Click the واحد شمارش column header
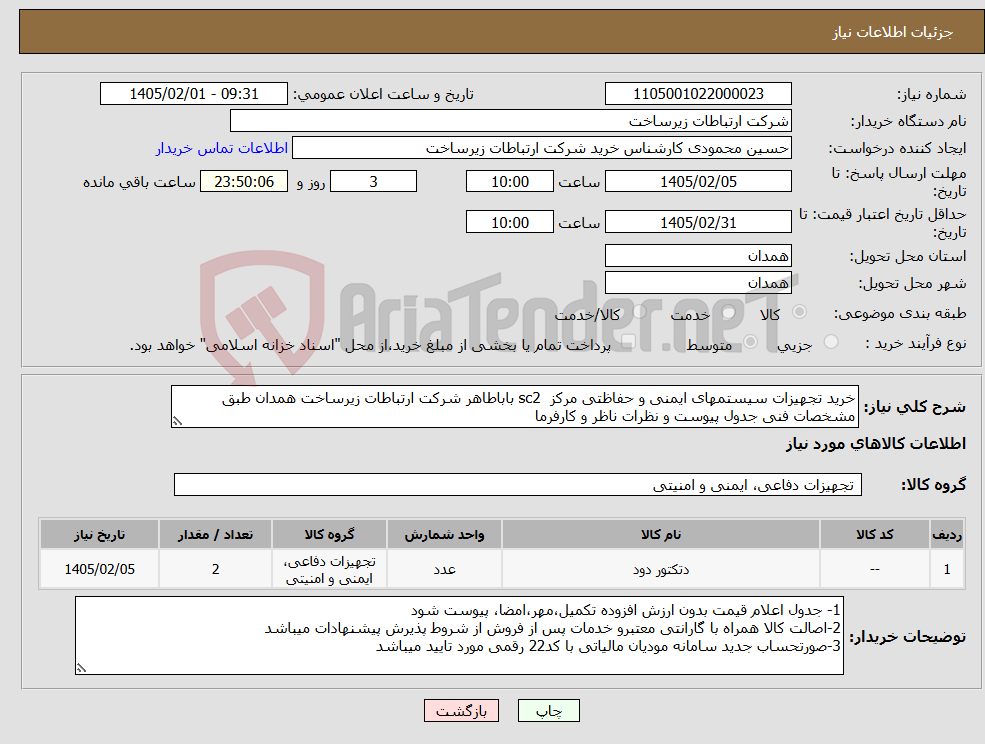This screenshot has width=985, height=744. pyautogui.click(x=444, y=535)
